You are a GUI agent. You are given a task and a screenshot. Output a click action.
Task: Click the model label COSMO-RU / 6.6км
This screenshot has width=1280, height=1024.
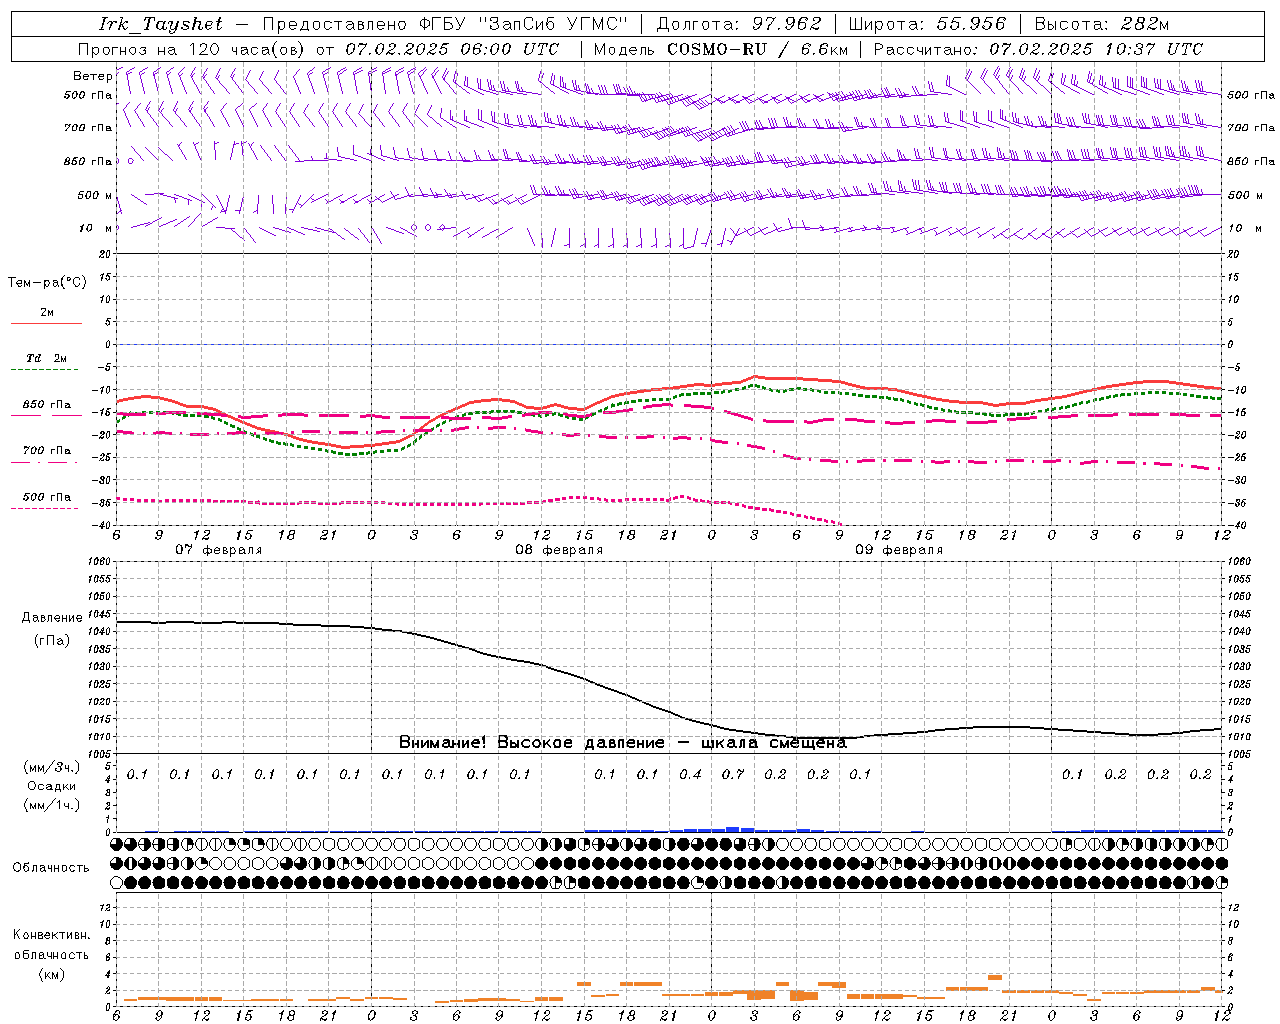click(757, 49)
